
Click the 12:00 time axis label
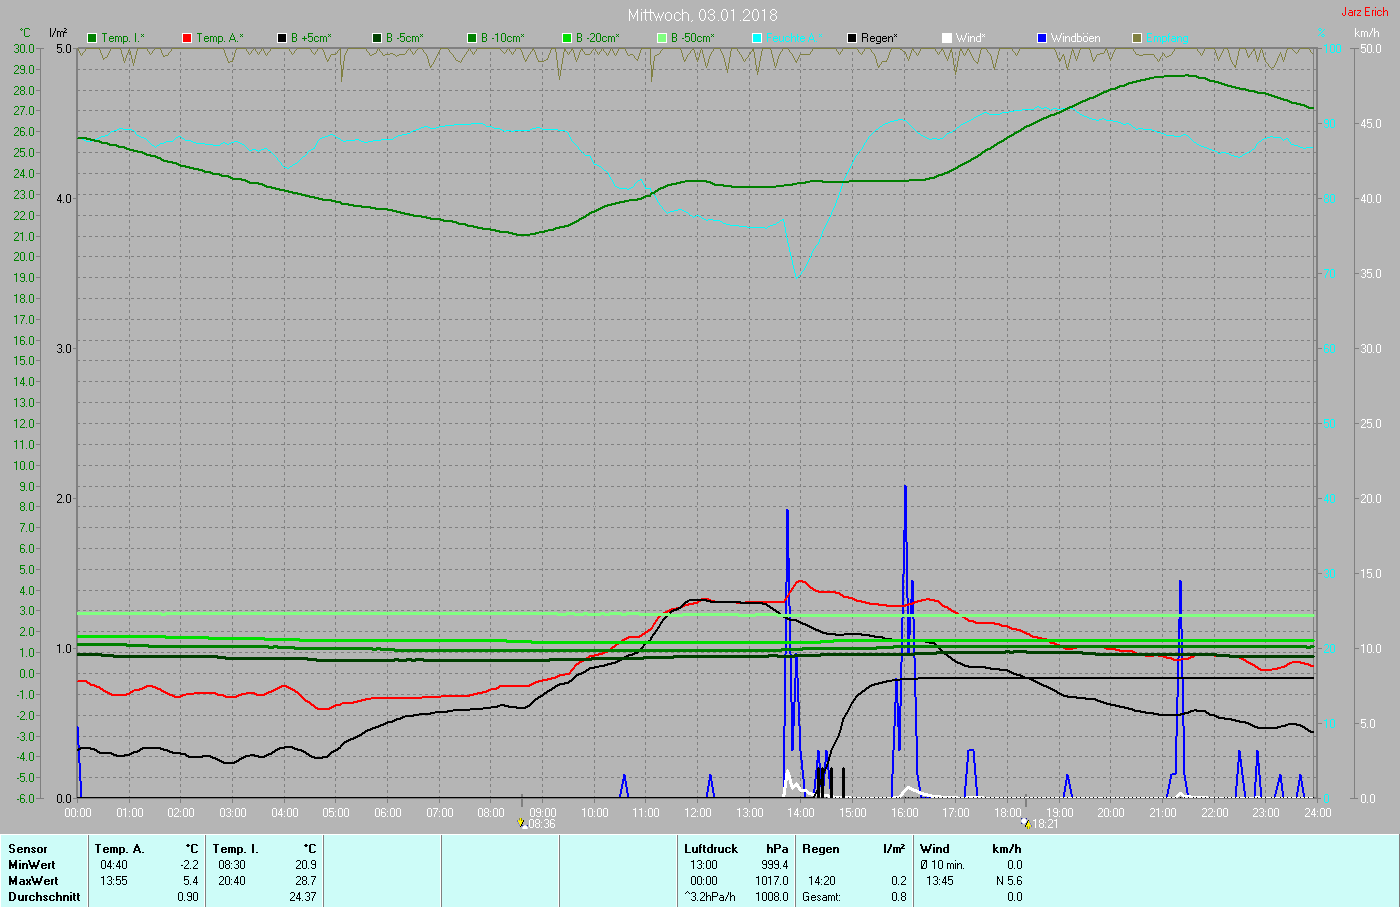(x=698, y=813)
